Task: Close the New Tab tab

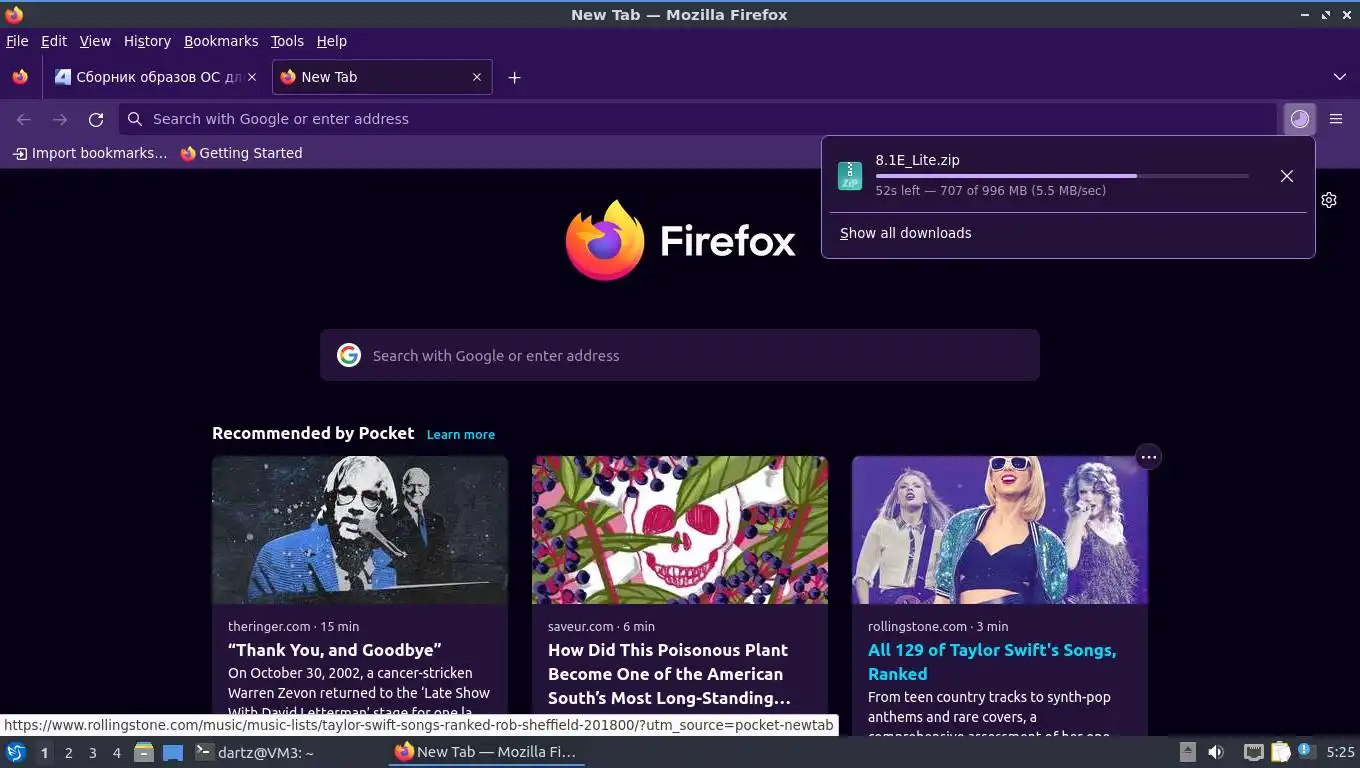Action: [477, 77]
